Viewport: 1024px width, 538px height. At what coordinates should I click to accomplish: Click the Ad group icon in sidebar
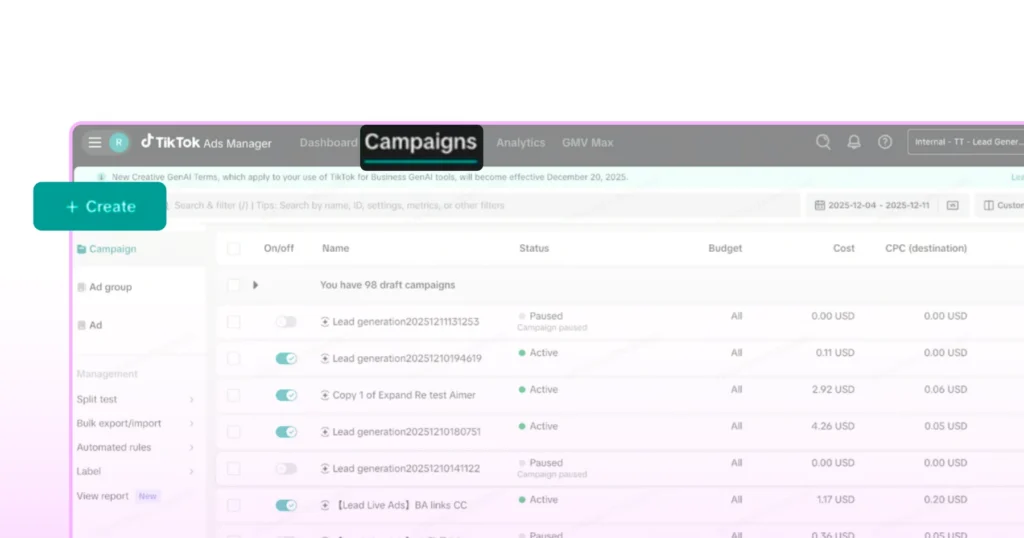[x=82, y=287]
